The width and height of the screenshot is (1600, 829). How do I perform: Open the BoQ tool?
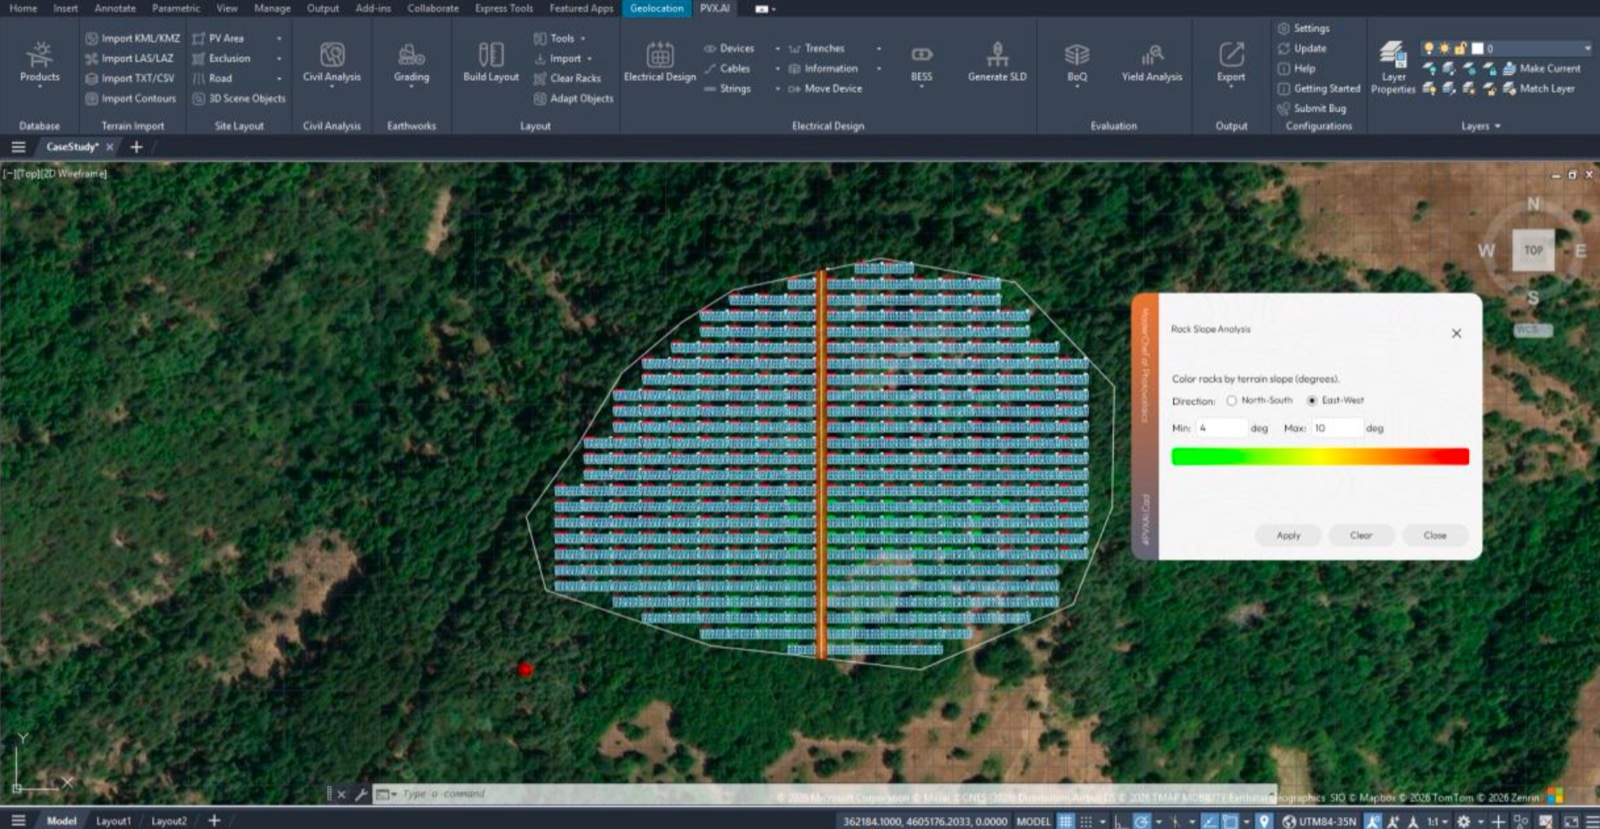[1077, 62]
